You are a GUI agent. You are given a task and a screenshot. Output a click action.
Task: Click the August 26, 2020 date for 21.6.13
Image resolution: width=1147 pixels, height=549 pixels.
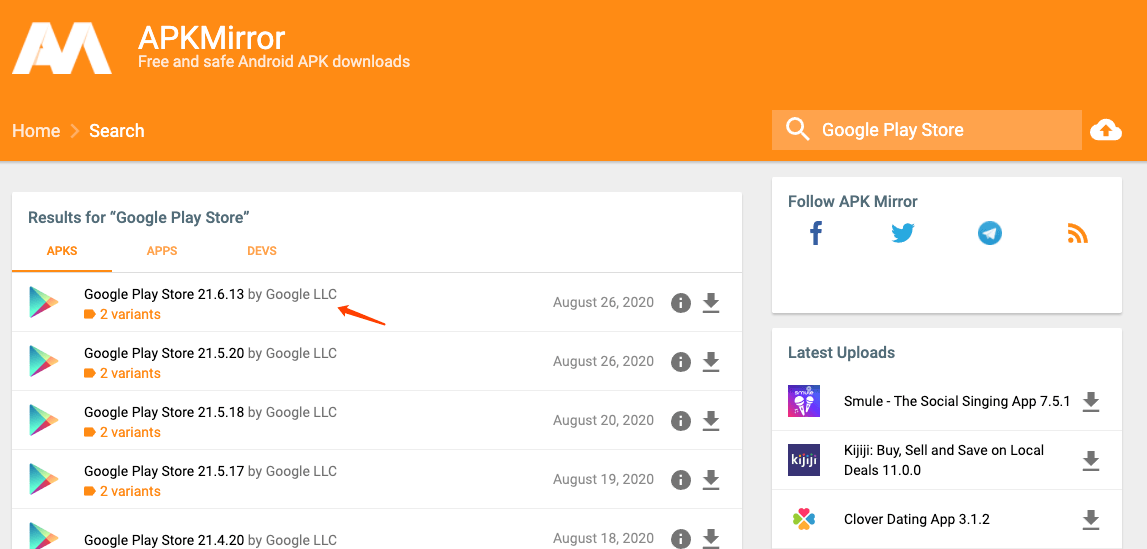[603, 303]
